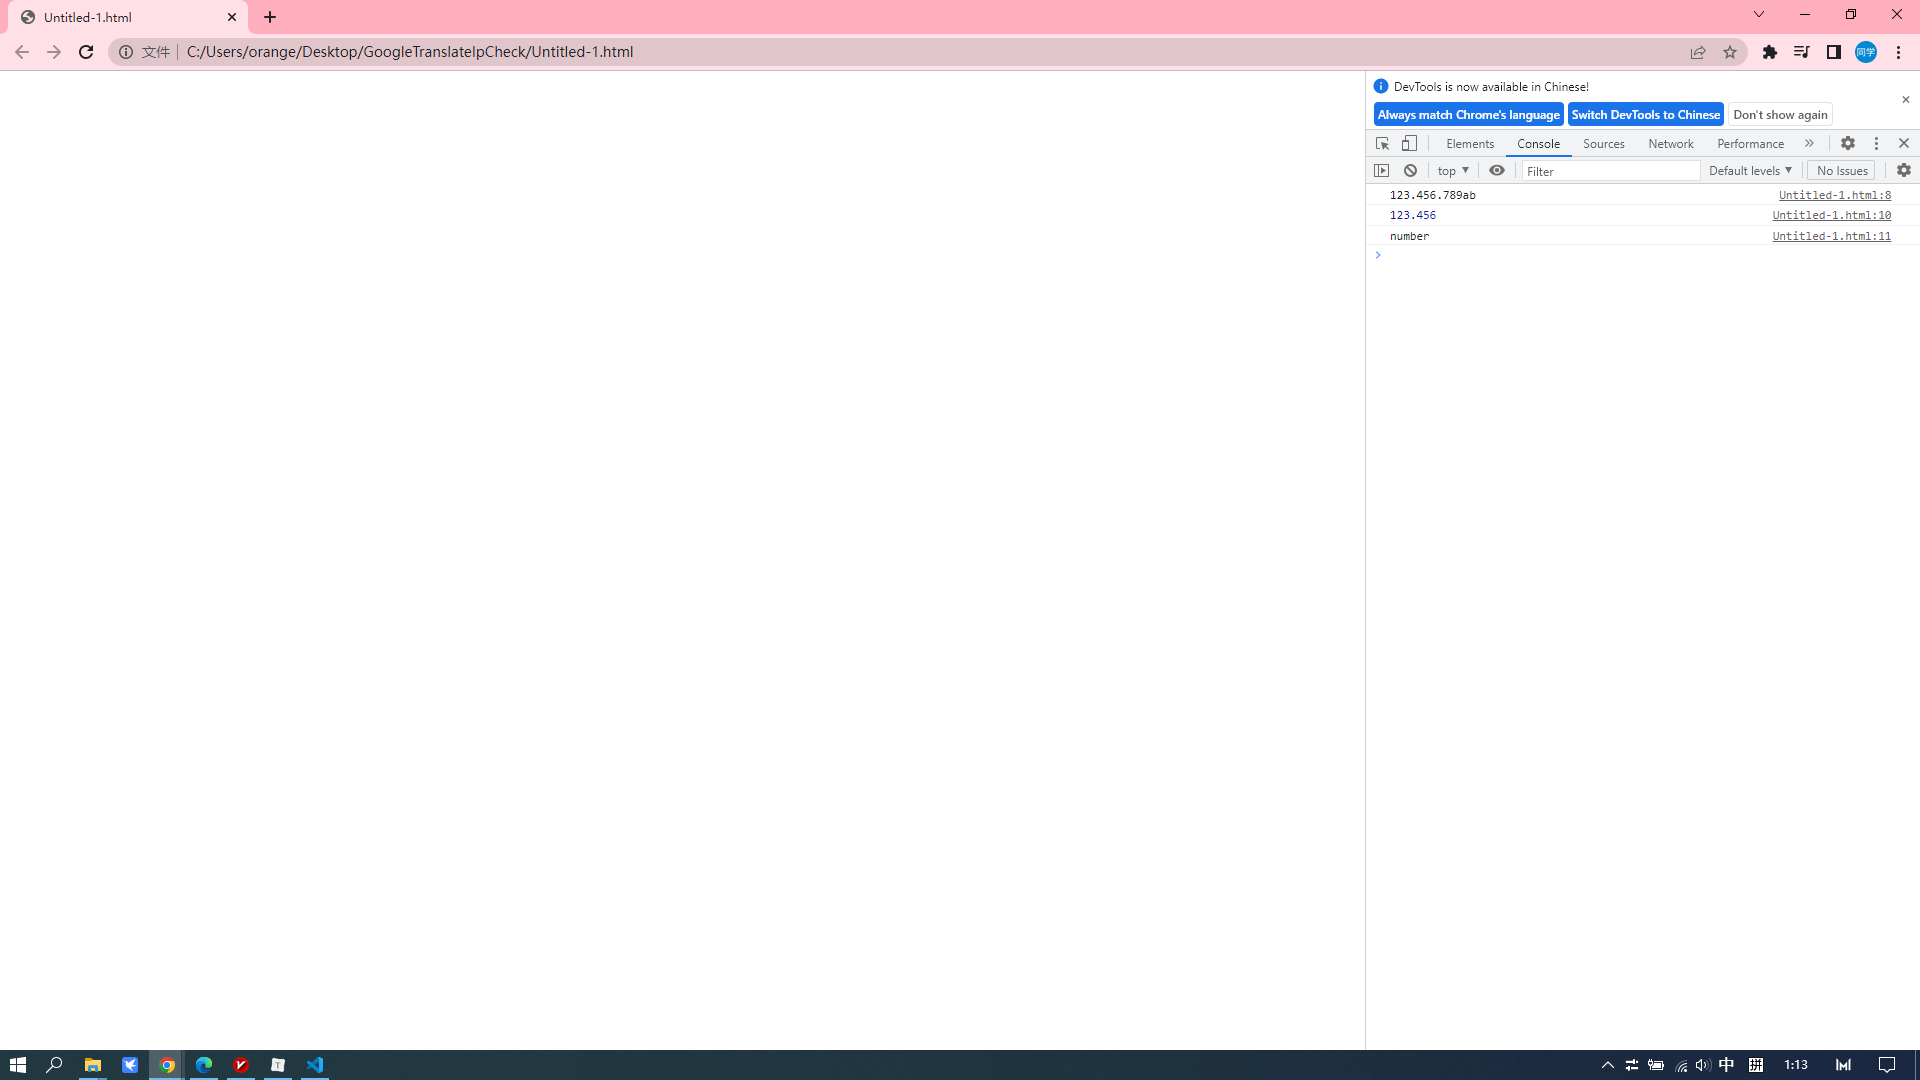
Task: Switch to the Network tab
Action: 1671,142
